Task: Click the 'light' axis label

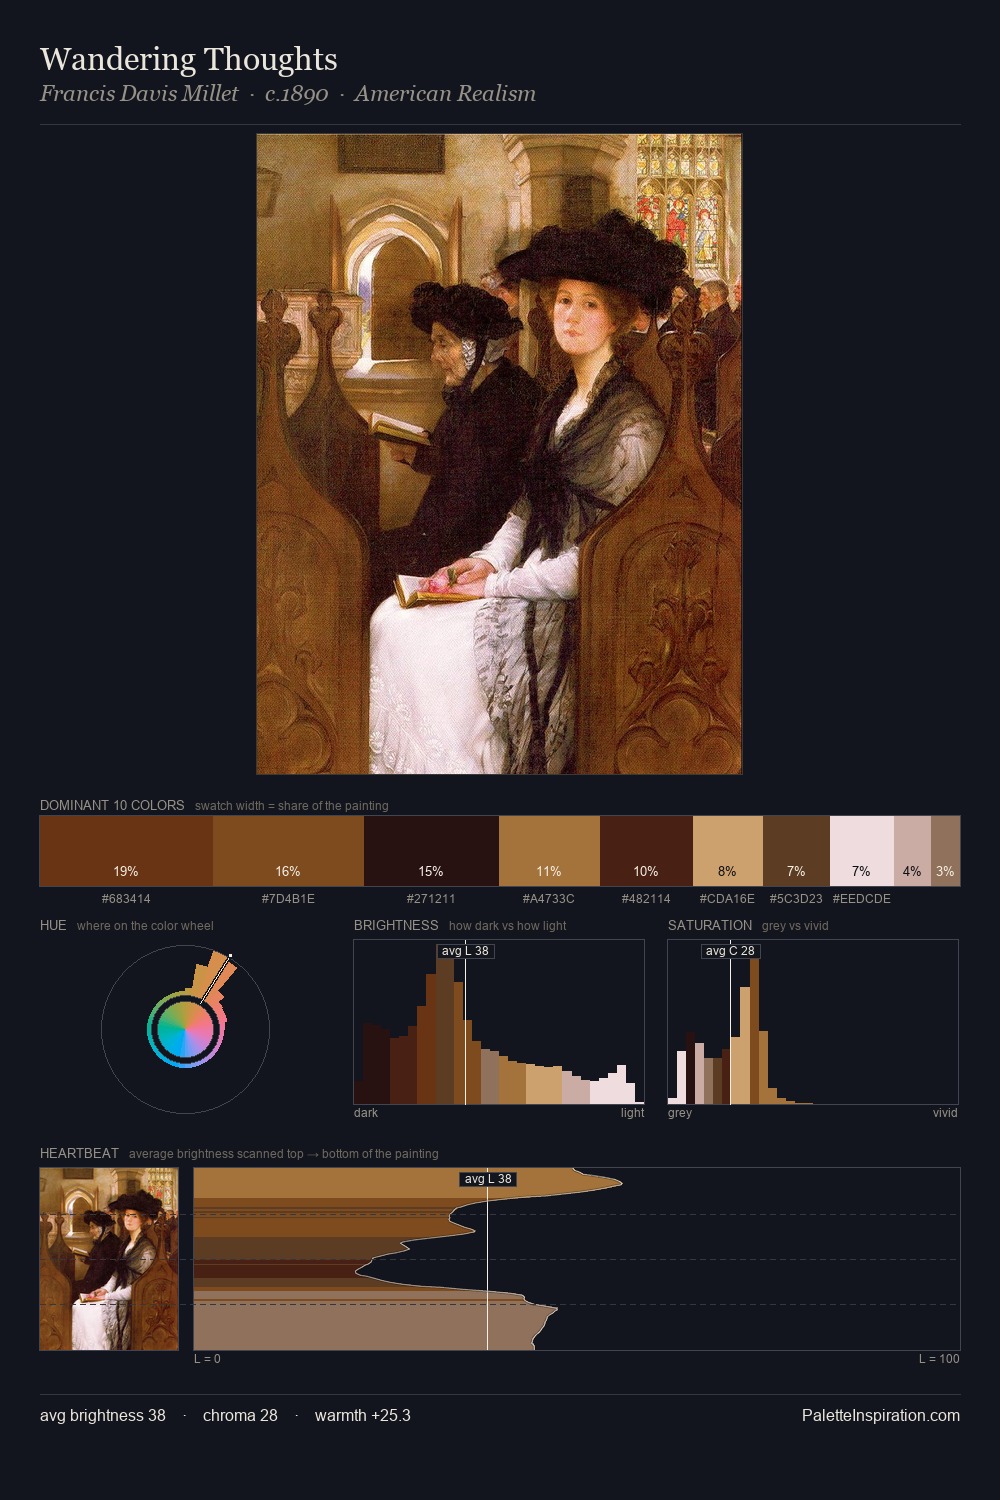Action: pos(632,1113)
